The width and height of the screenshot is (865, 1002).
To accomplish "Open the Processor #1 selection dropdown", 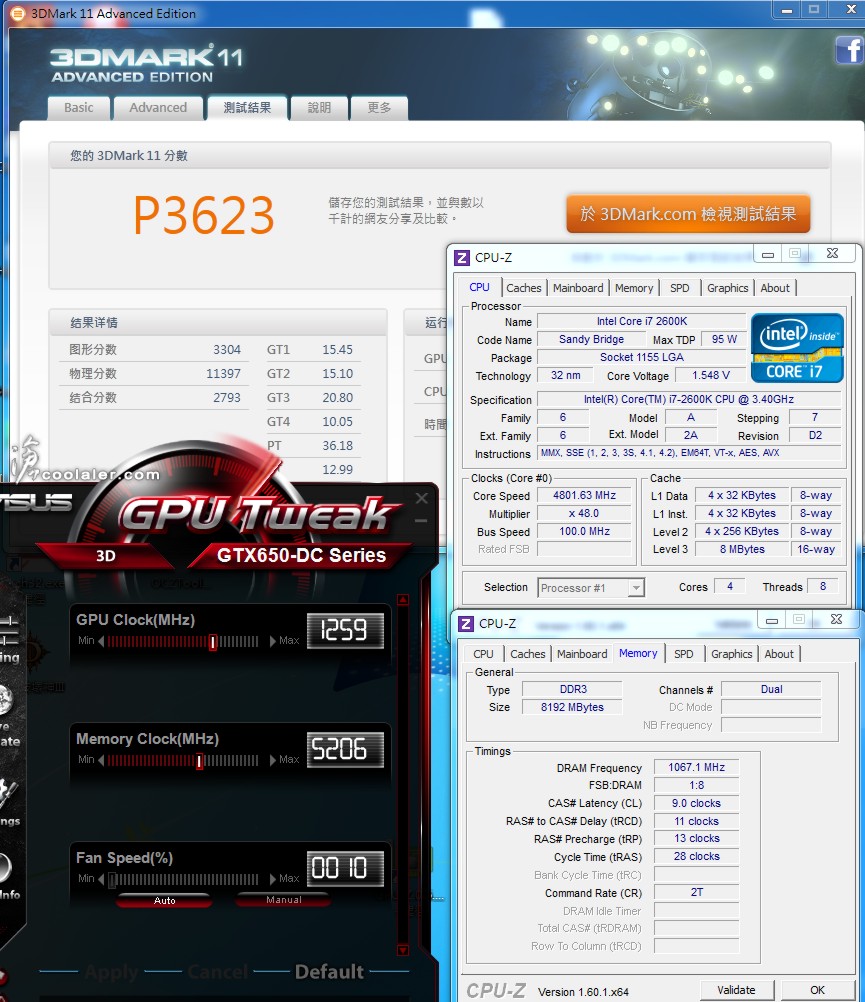I will (636, 588).
